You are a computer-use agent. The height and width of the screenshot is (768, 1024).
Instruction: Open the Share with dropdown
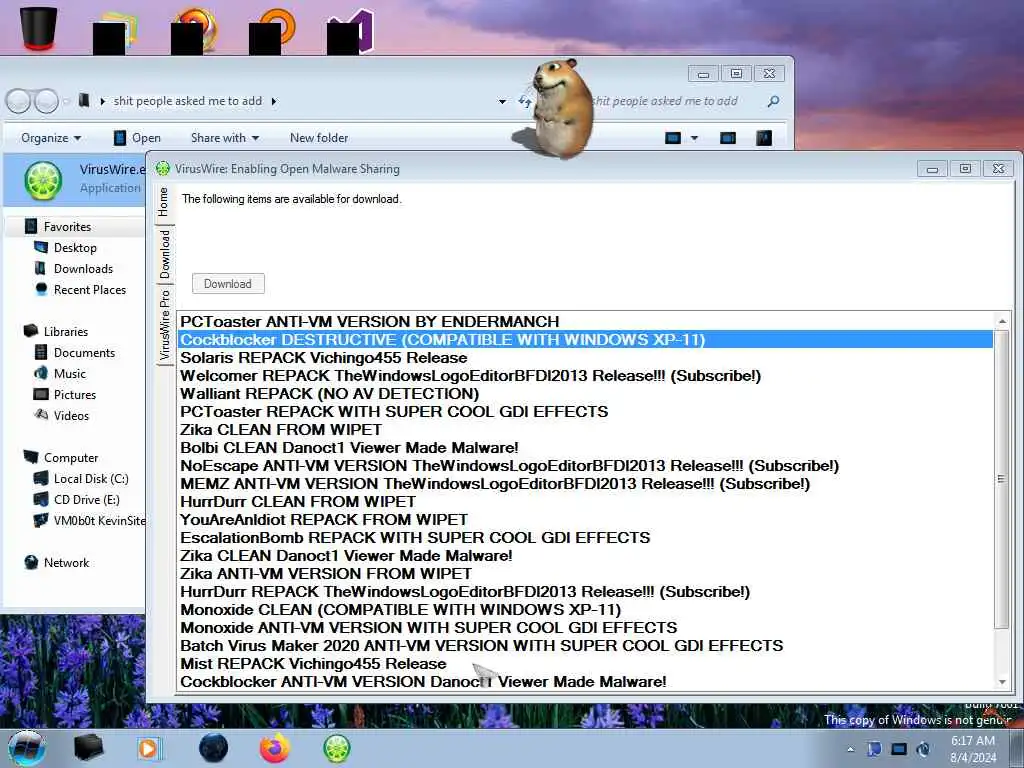click(x=225, y=138)
